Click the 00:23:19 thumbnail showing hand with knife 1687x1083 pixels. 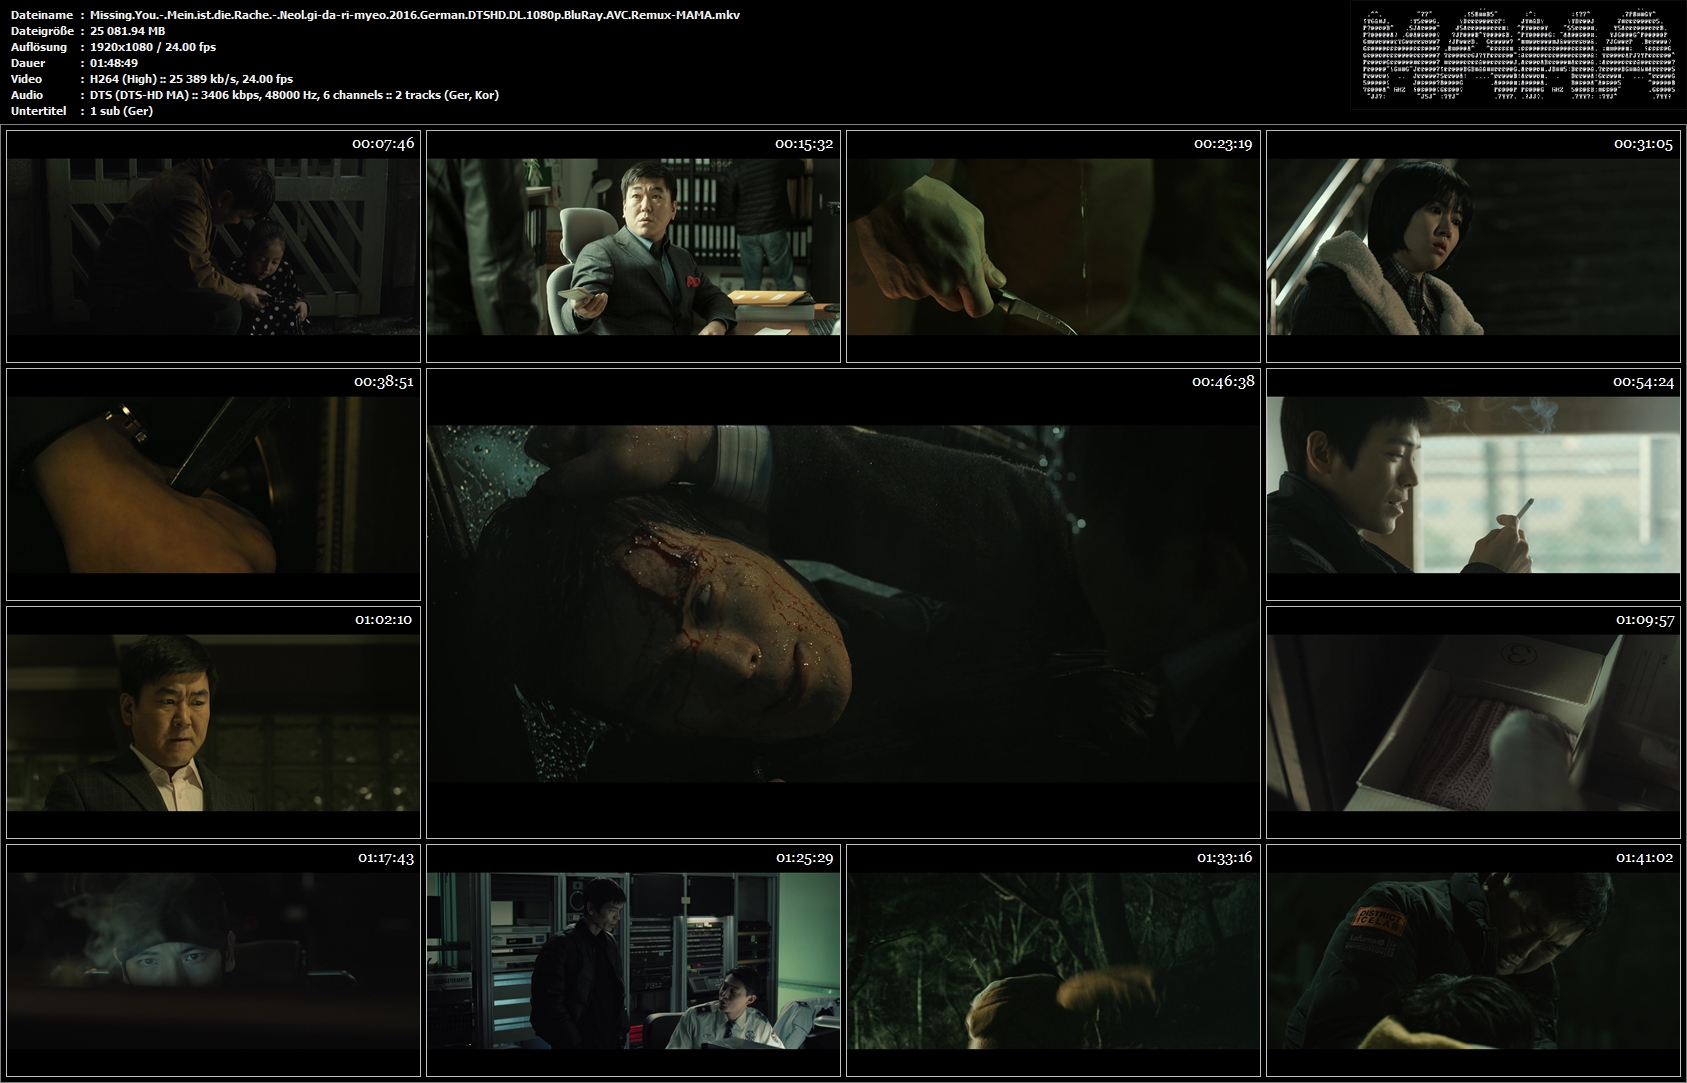tap(1053, 246)
